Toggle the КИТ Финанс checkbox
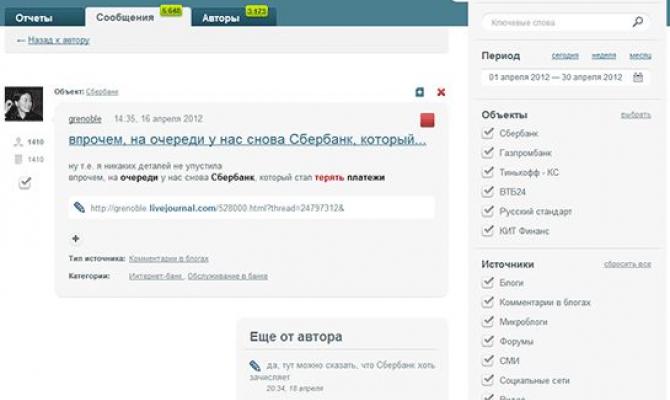The image size is (670, 400). click(x=488, y=231)
